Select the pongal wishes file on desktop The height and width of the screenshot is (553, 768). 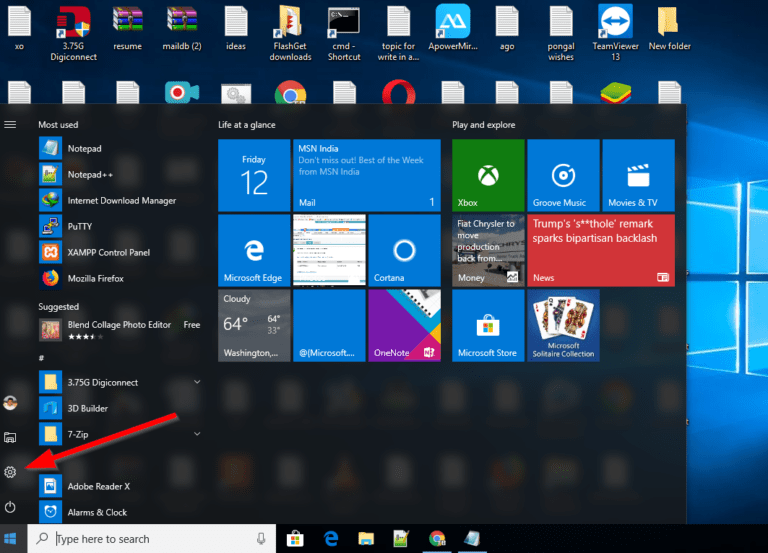pyautogui.click(x=561, y=33)
